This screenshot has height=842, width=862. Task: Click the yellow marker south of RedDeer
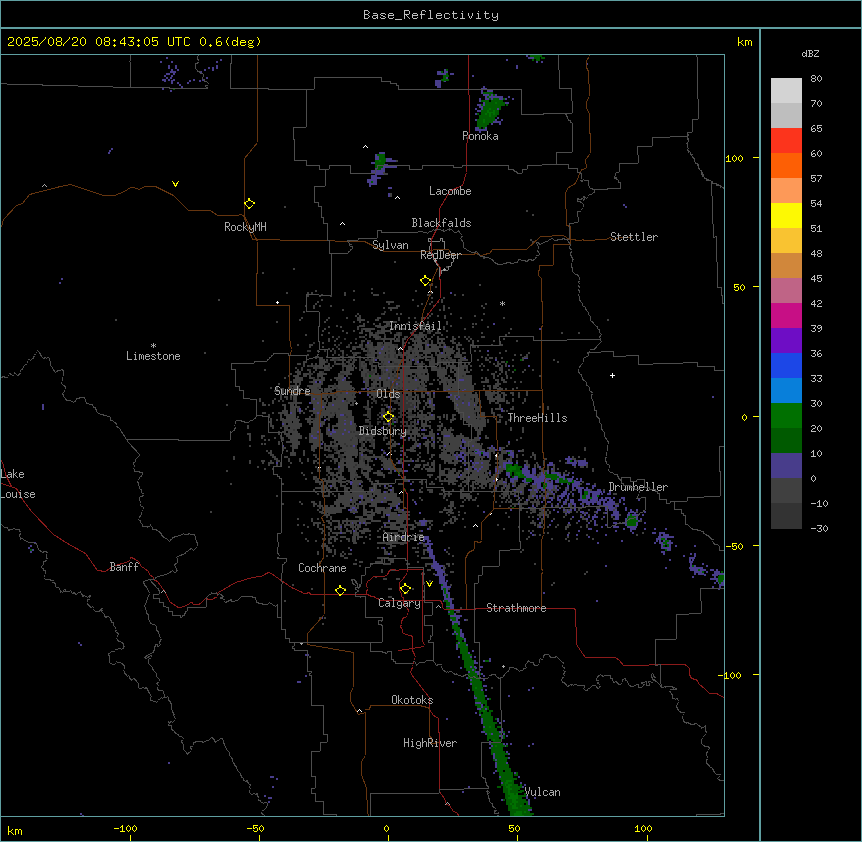coord(425,281)
